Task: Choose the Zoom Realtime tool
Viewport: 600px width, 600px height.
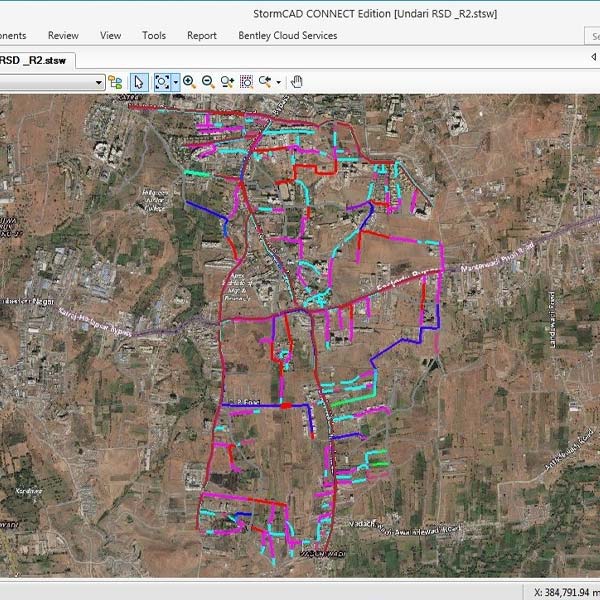Action: click(x=227, y=82)
